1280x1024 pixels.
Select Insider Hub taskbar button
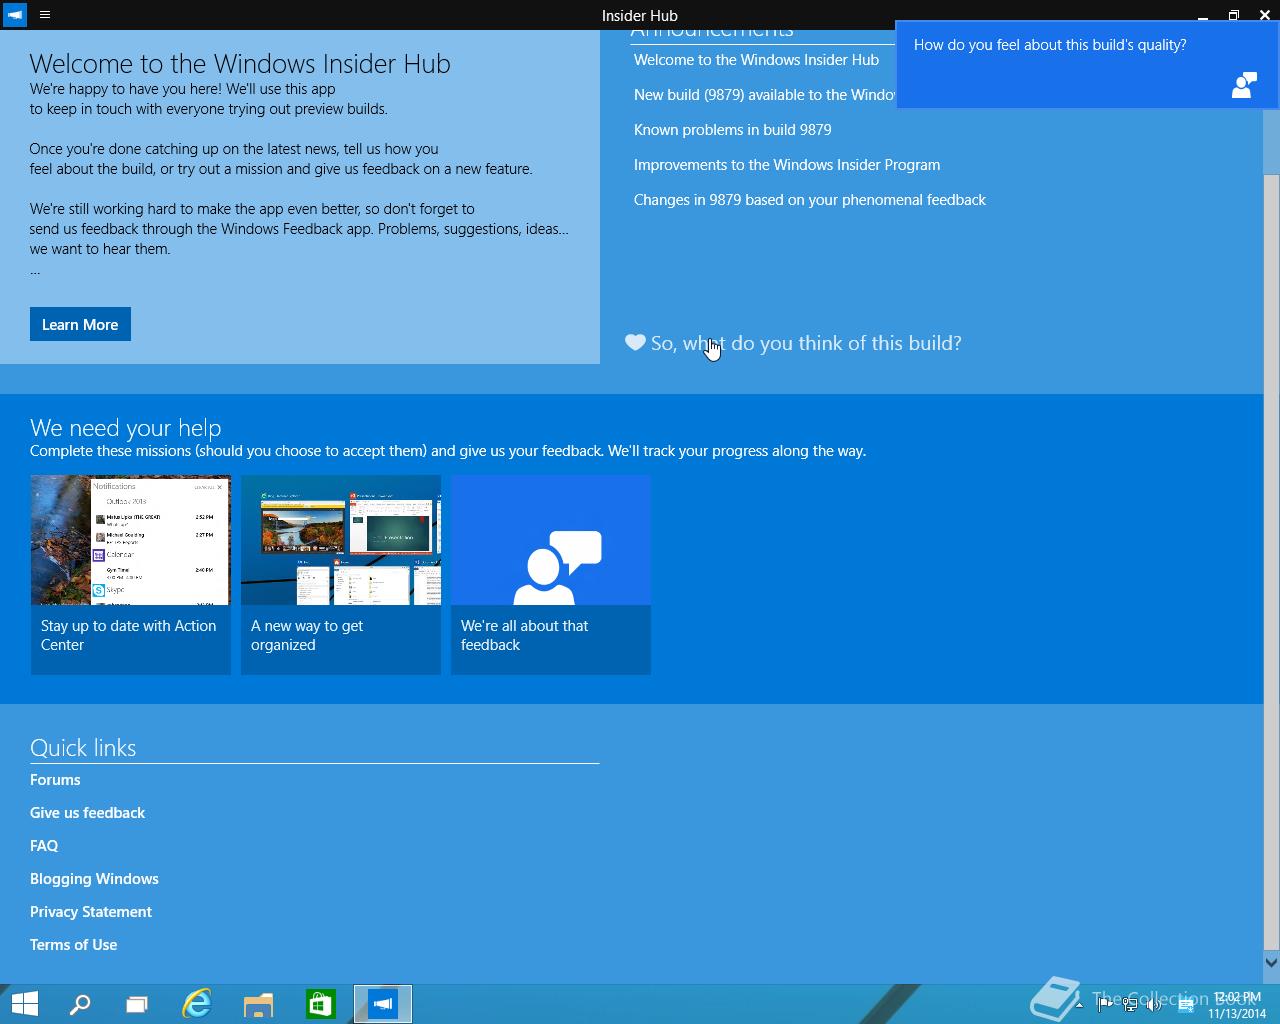point(383,1004)
